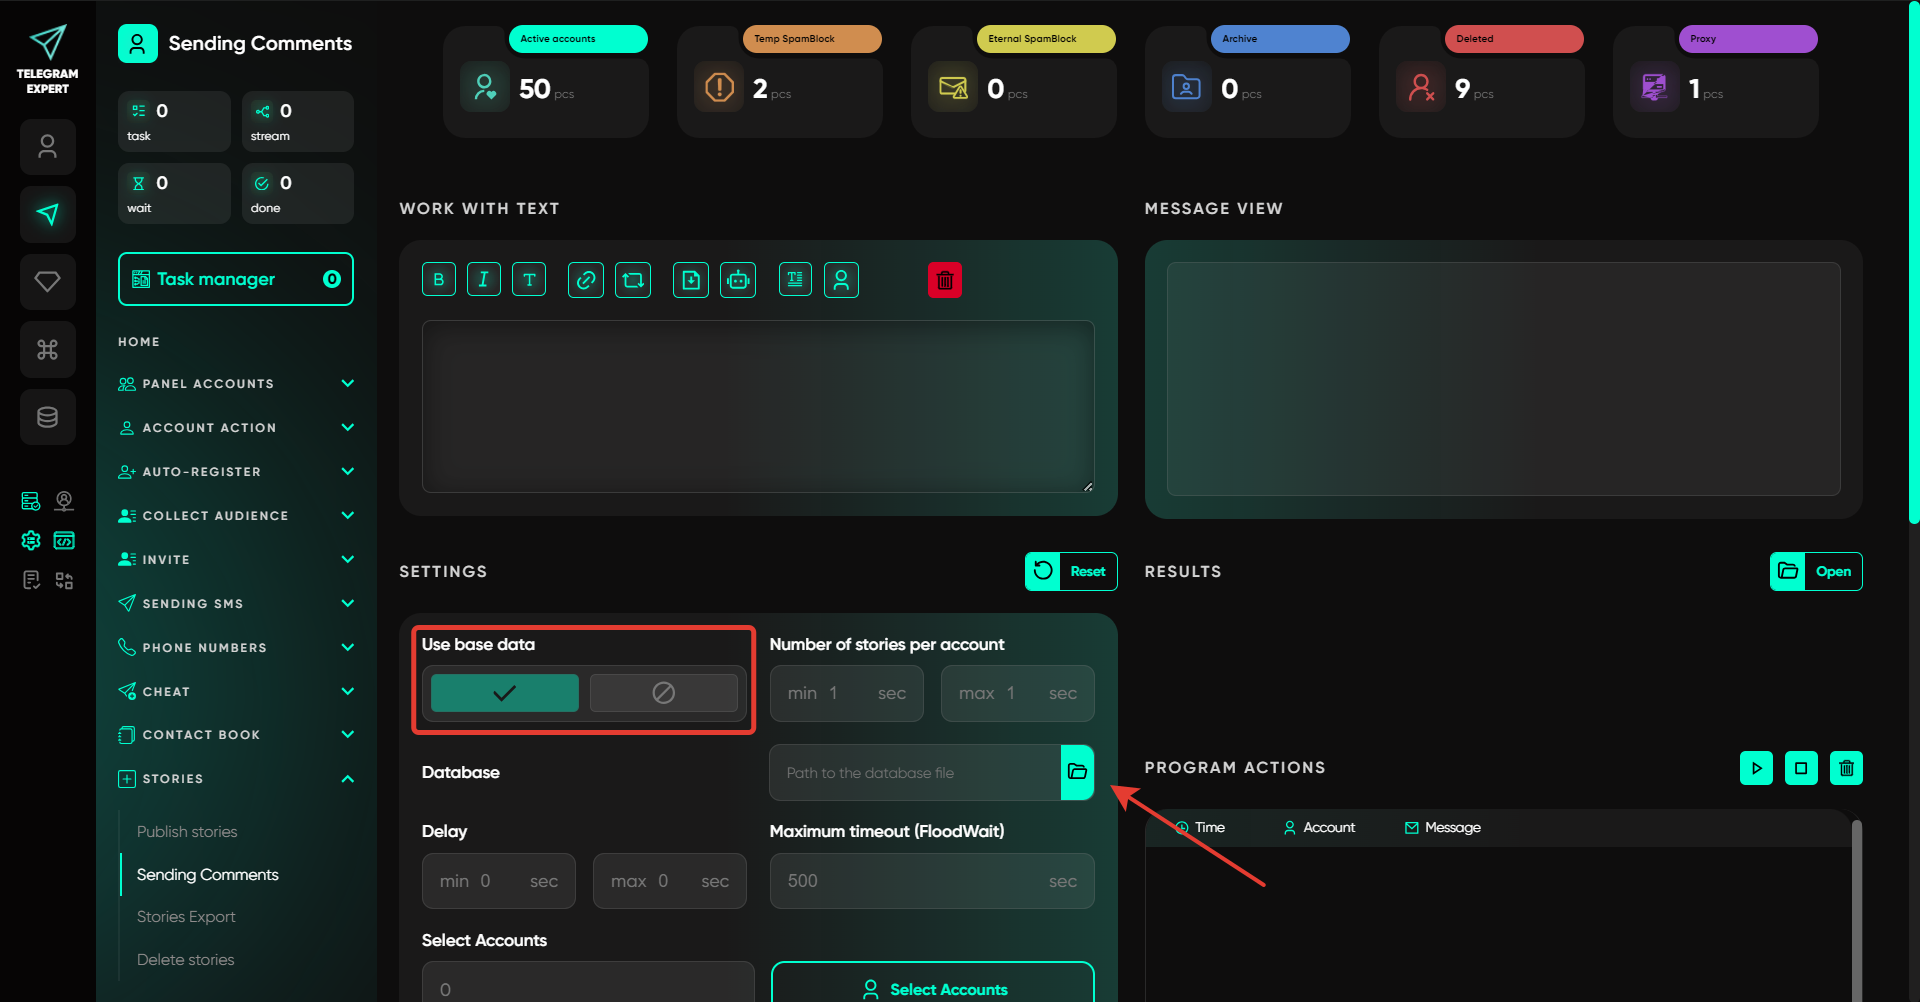1920x1002 pixels.
Task: Open the database icon in left sidebar
Action: (47, 417)
